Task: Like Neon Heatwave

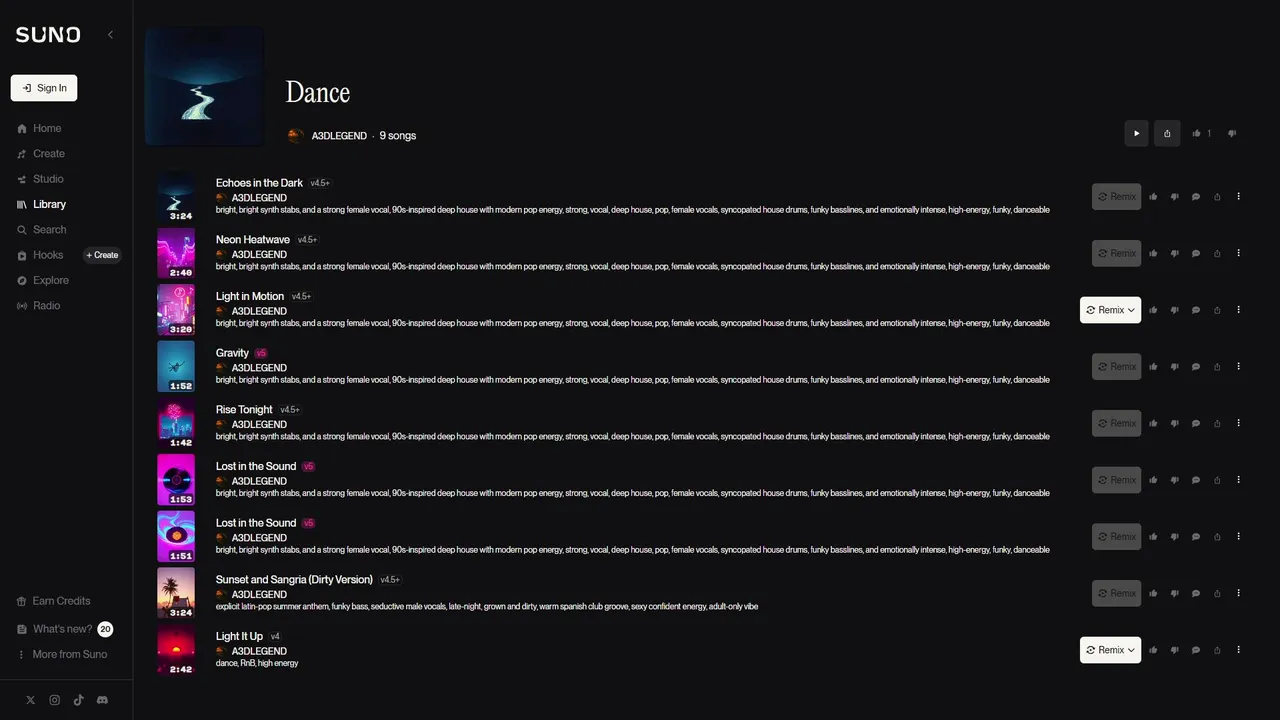Action: 1153,253
